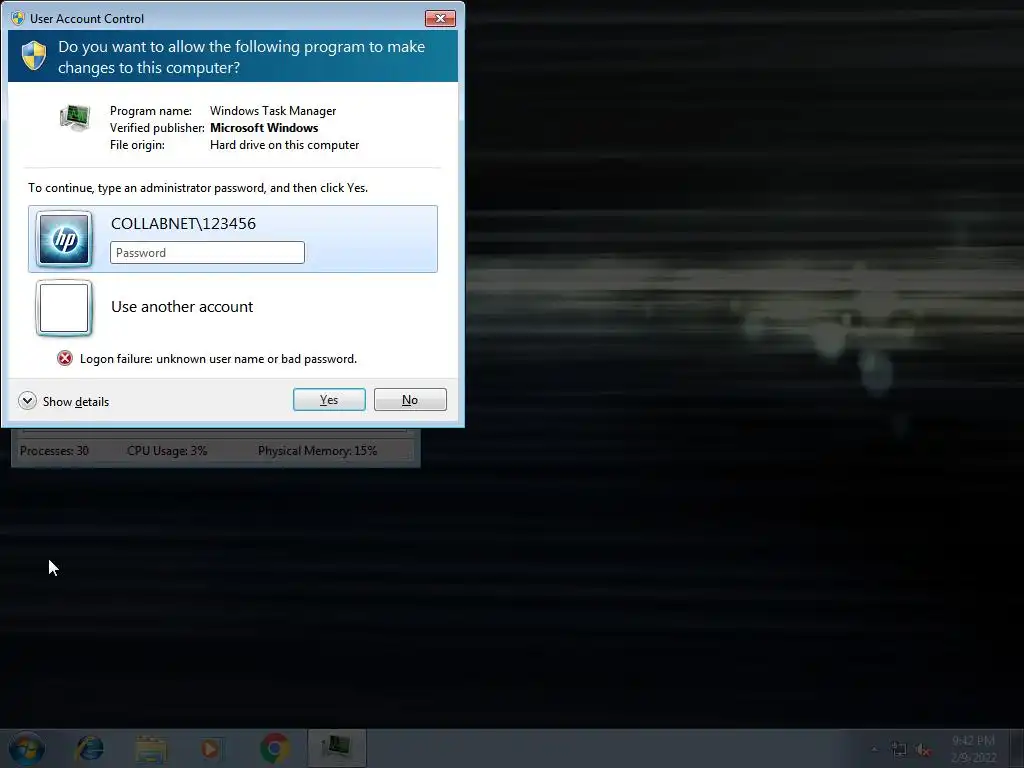Click the No button in UAC dialog

(410, 400)
